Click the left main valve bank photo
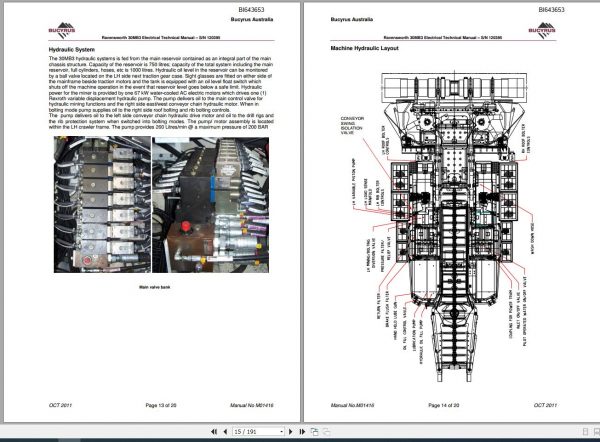Image resolution: width=600 pixels, height=442 pixels. [x=102, y=204]
